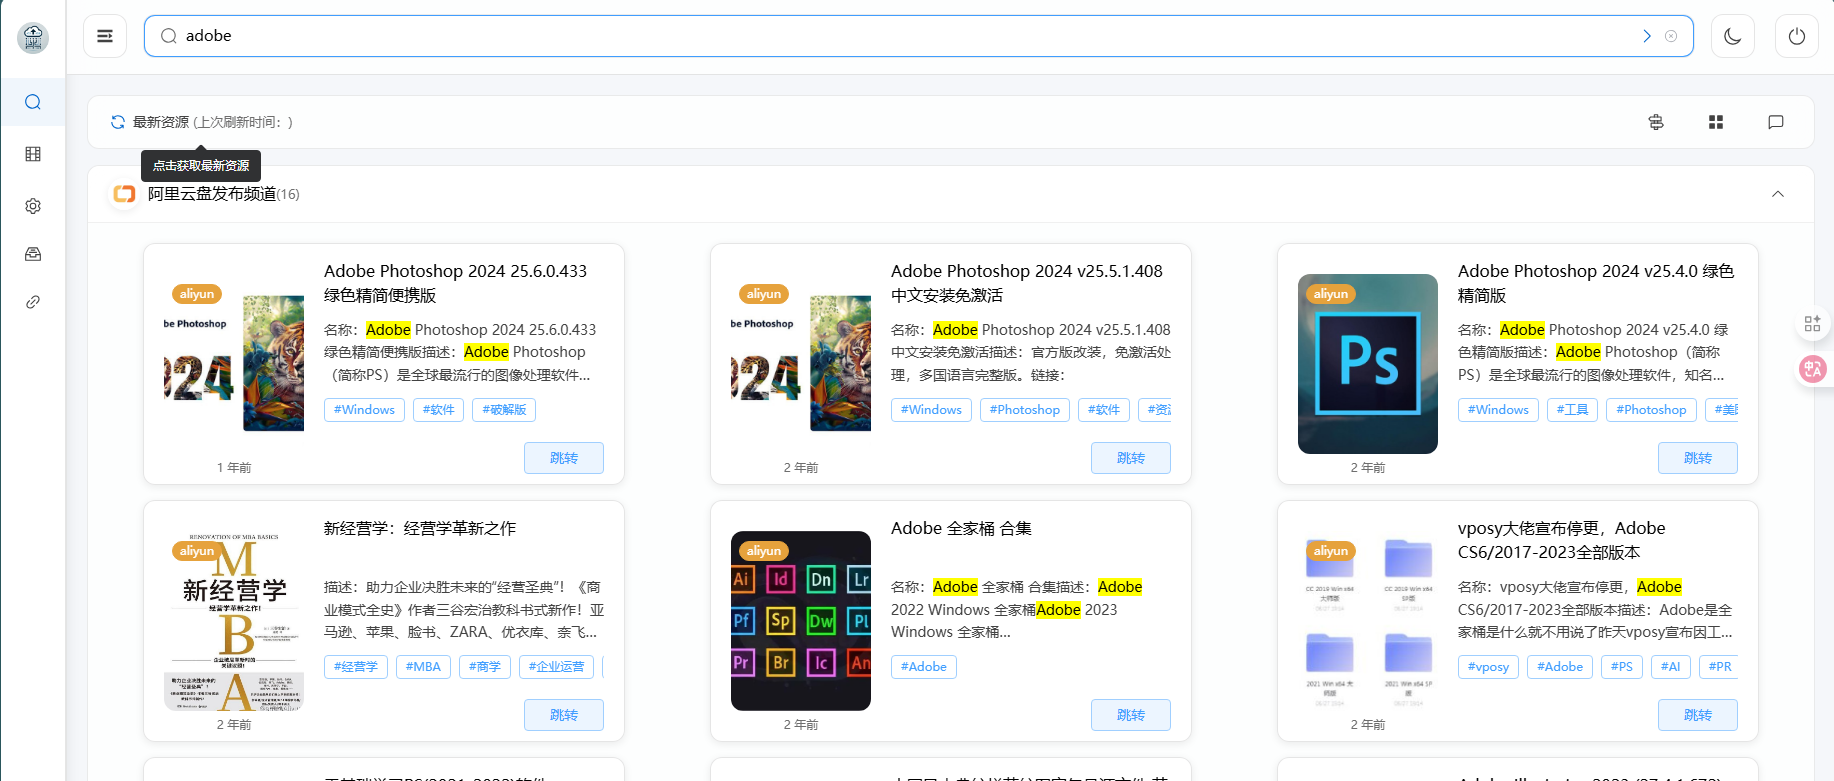This screenshot has width=1834, height=781.
Task: Toggle dark mode with the moon icon
Action: click(1733, 36)
